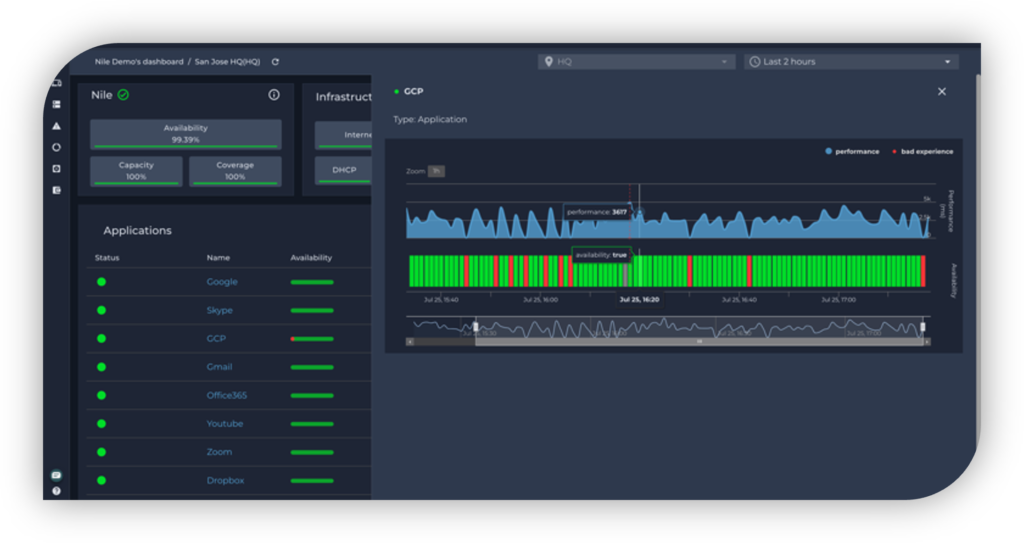Open Nile Demo's dashboard breadcrumb
1024x543 pixels.
(138, 61)
